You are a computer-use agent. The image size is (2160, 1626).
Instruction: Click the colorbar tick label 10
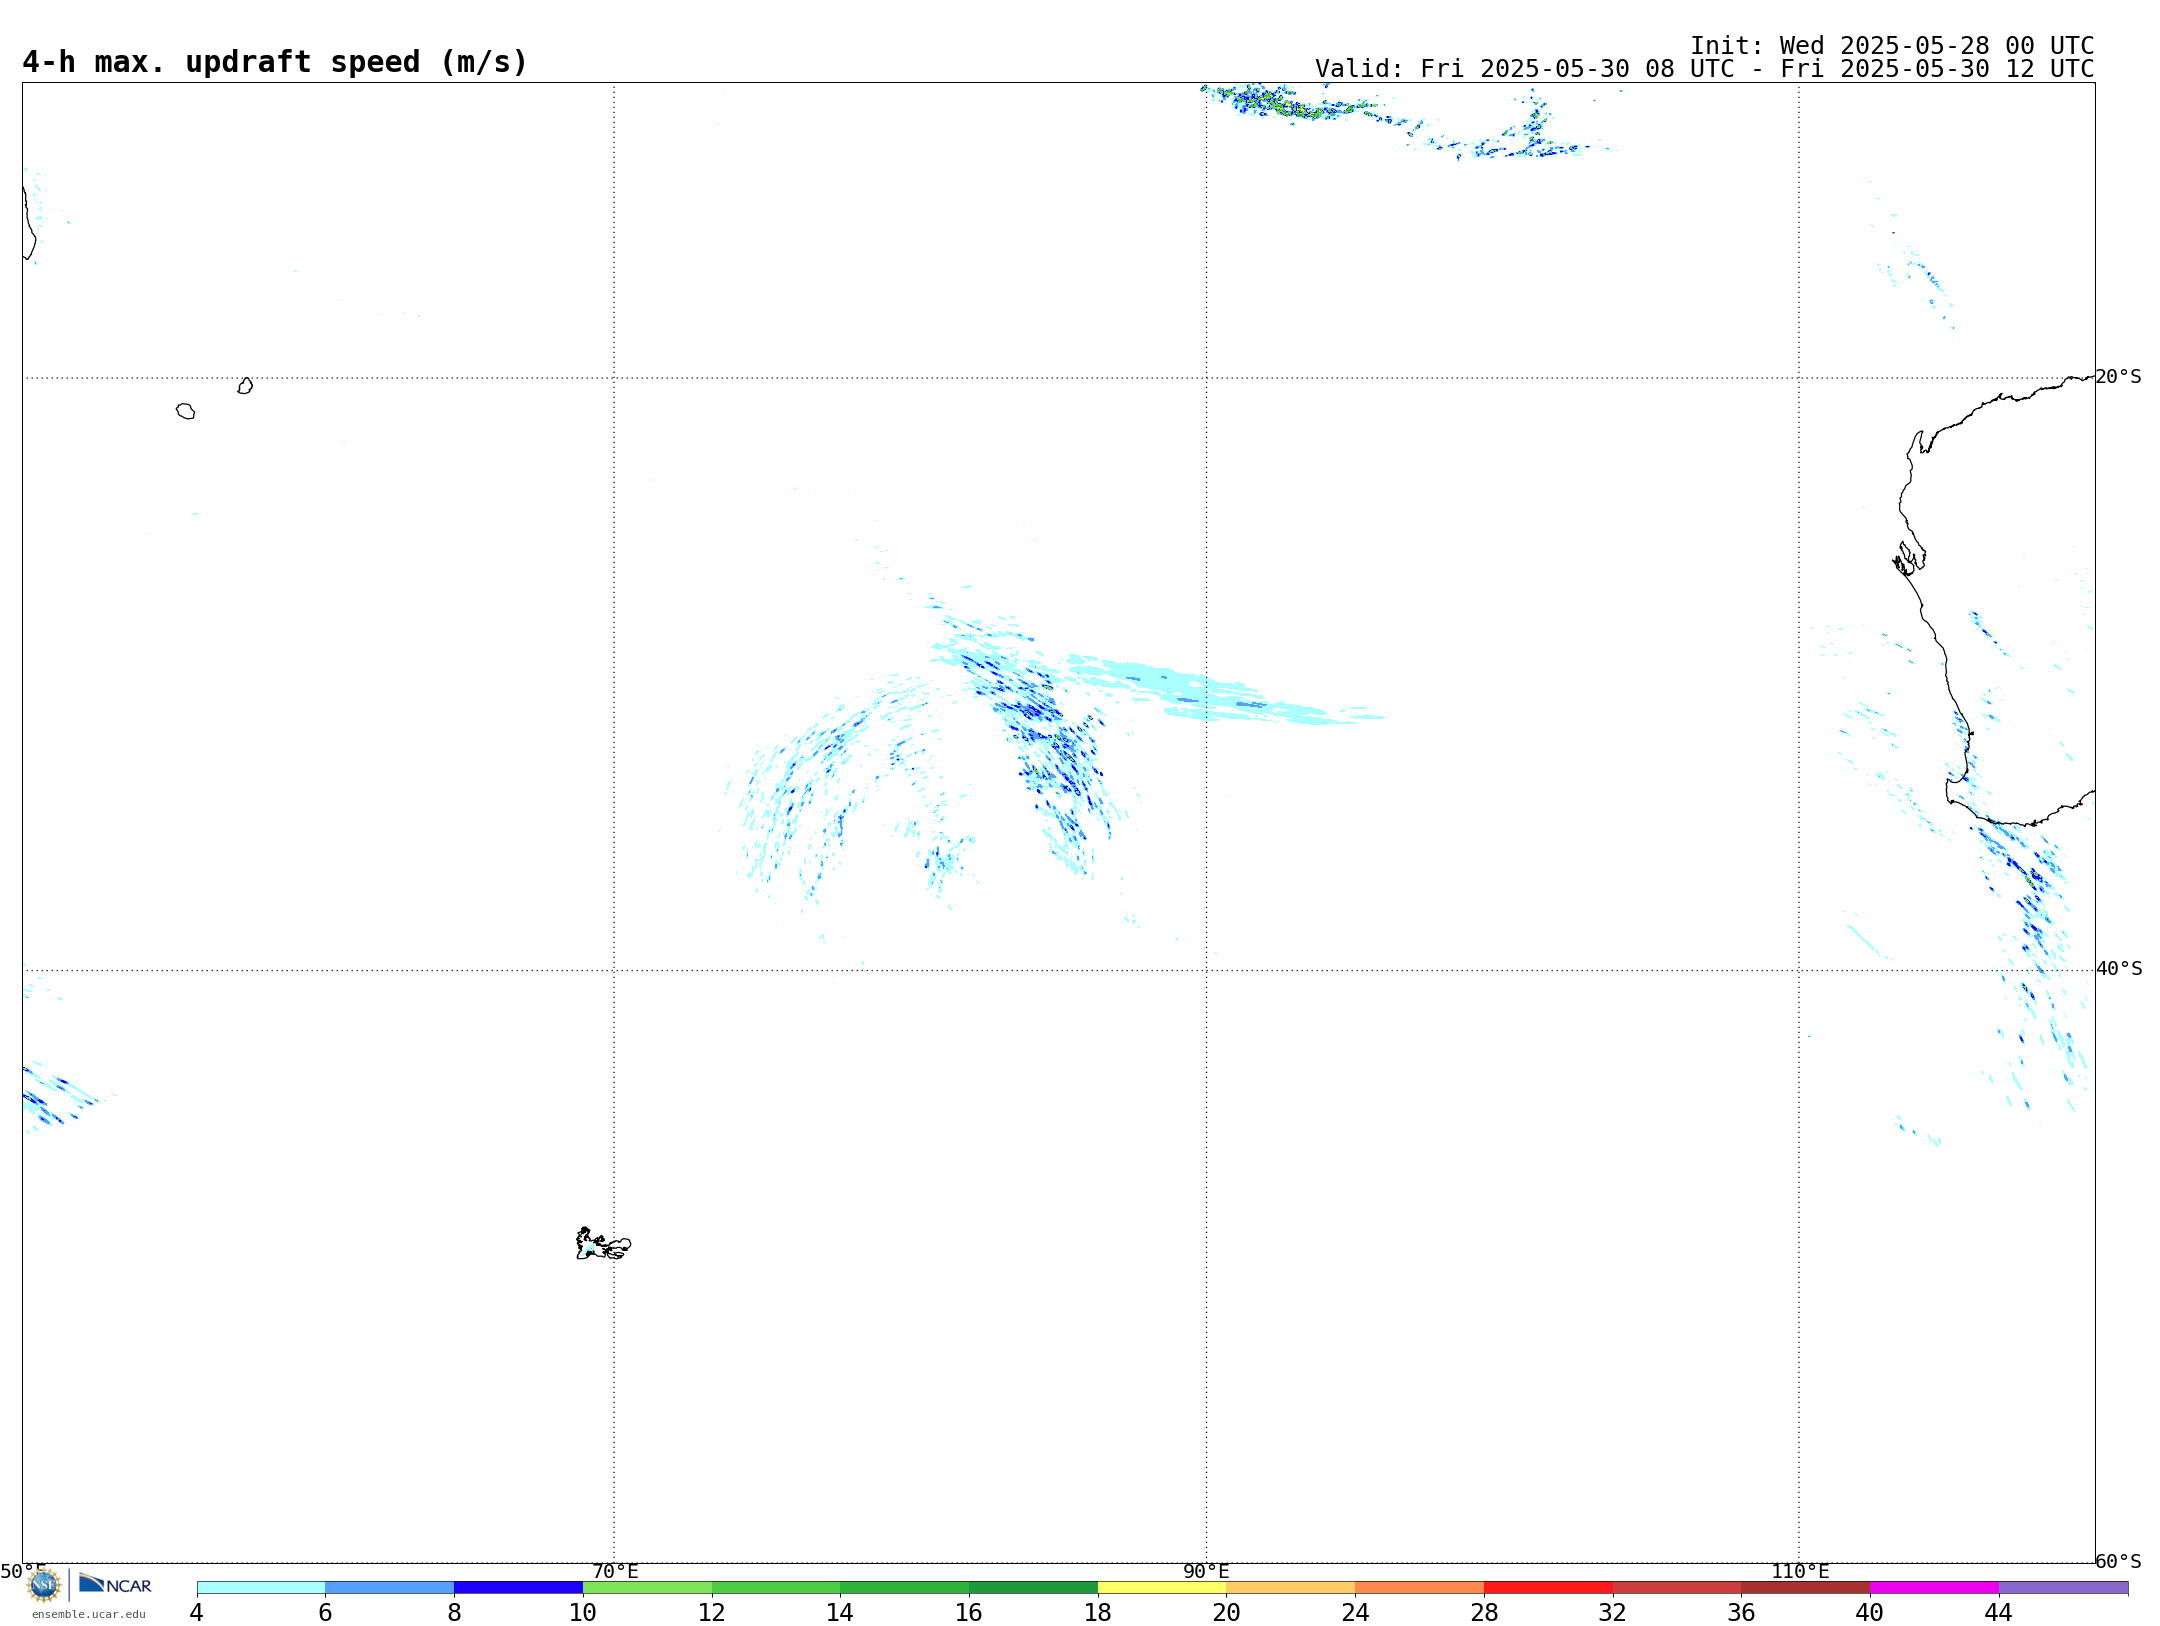pos(583,1613)
